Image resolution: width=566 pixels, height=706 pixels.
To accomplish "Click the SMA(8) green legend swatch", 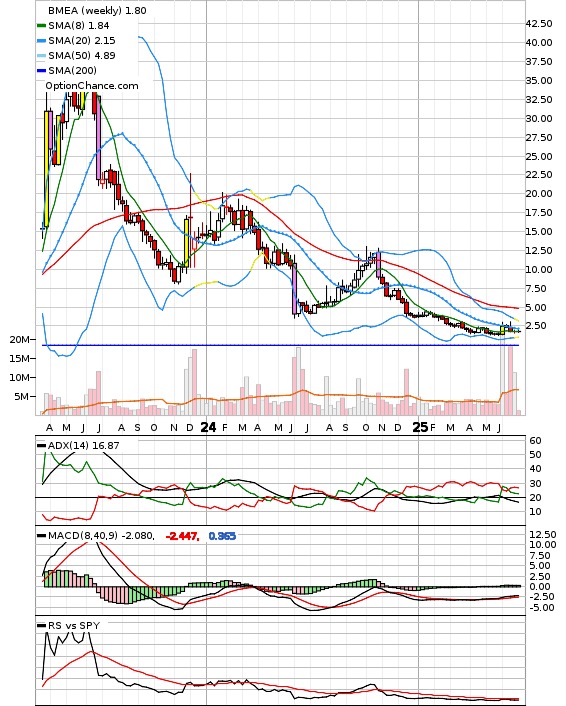I will pyautogui.click(x=41, y=26).
